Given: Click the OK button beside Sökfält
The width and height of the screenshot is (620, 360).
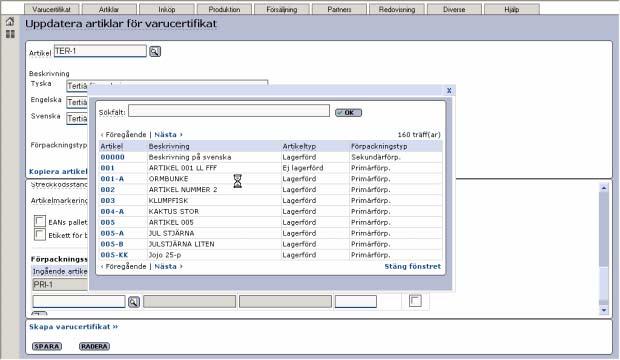Looking at the screenshot, I should tap(348, 112).
